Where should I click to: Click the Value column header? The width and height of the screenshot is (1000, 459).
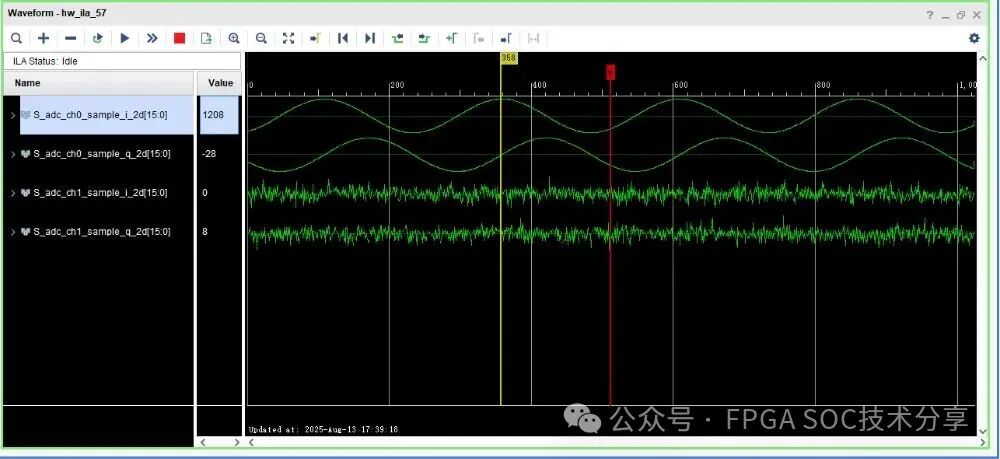pyautogui.click(x=220, y=83)
